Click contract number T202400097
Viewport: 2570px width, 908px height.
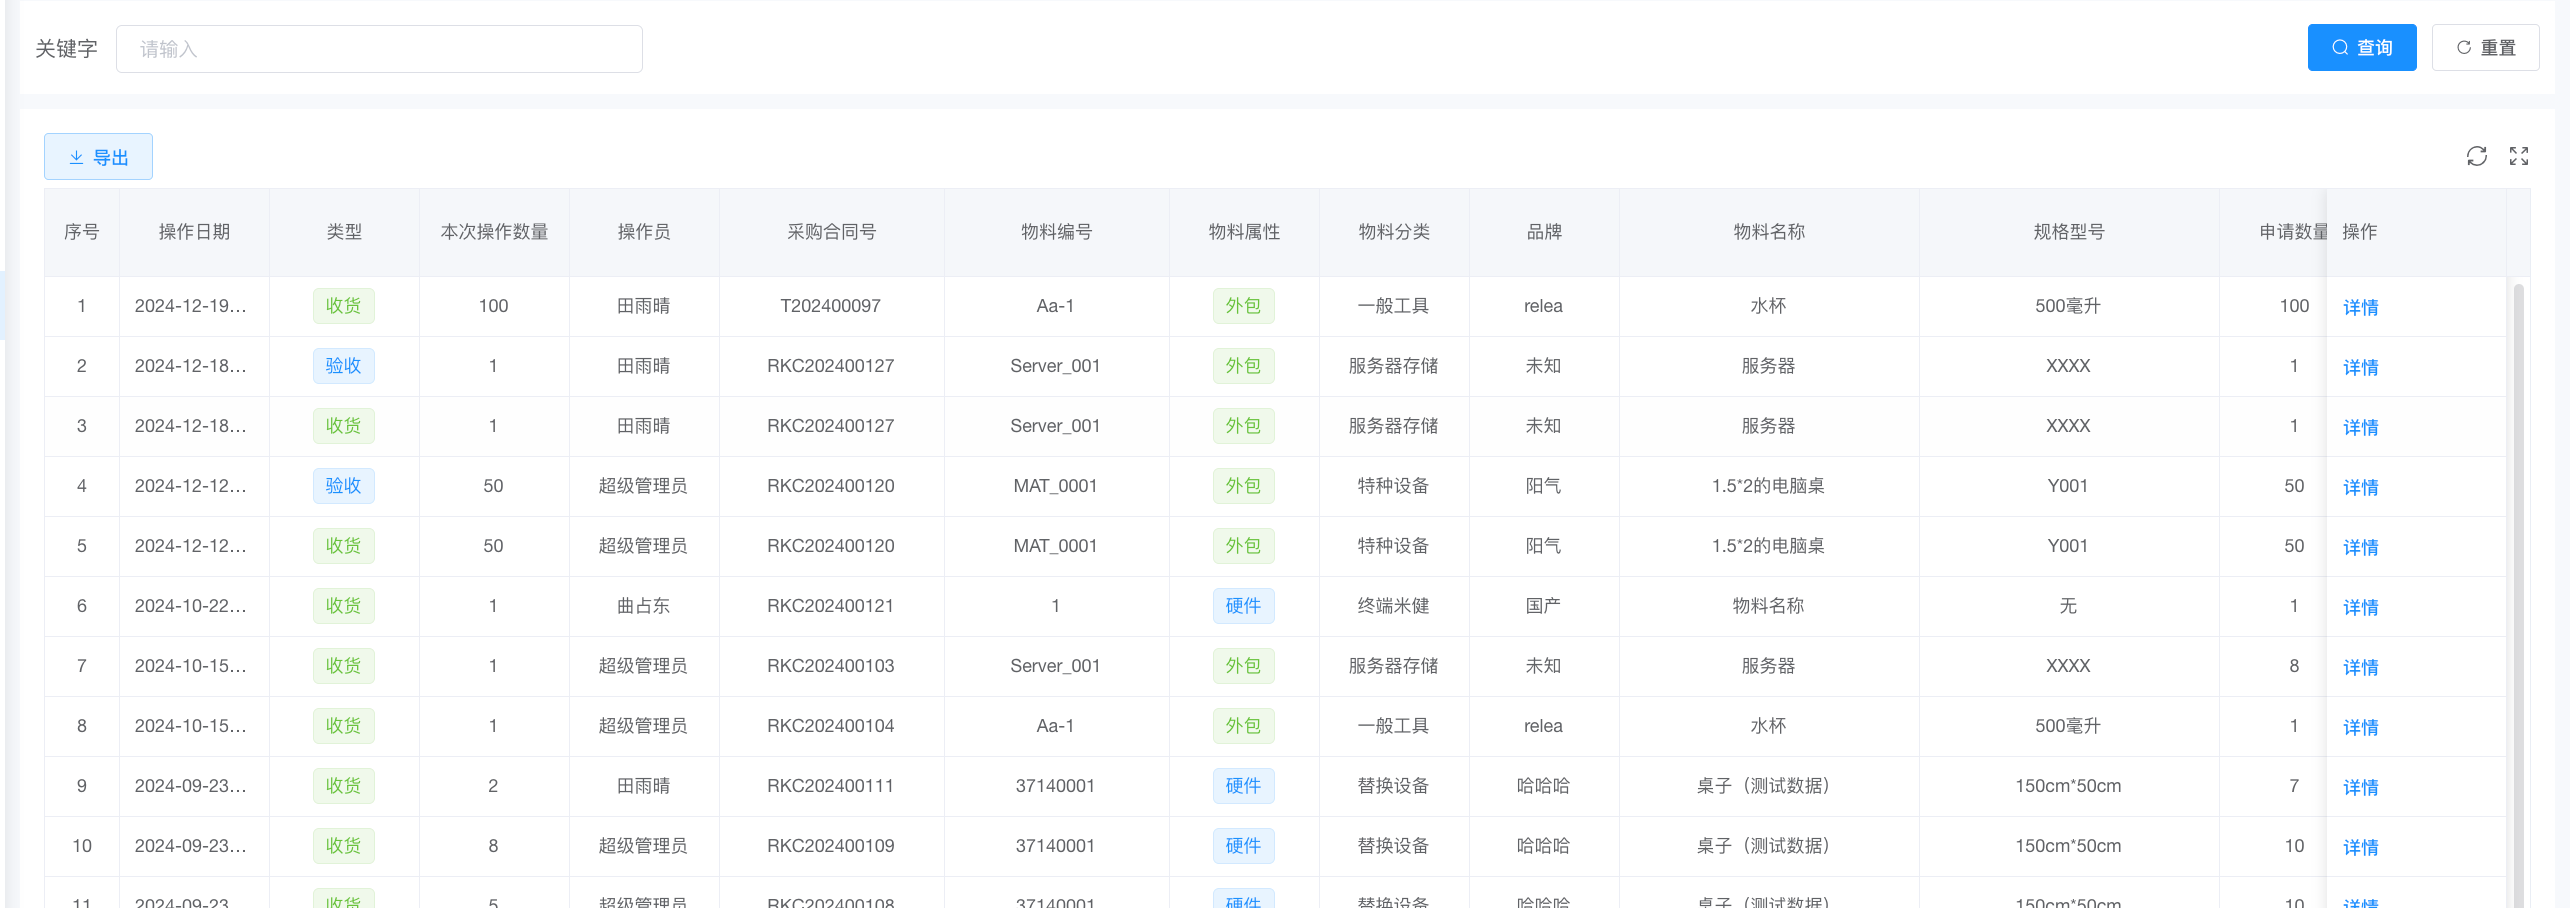click(830, 306)
